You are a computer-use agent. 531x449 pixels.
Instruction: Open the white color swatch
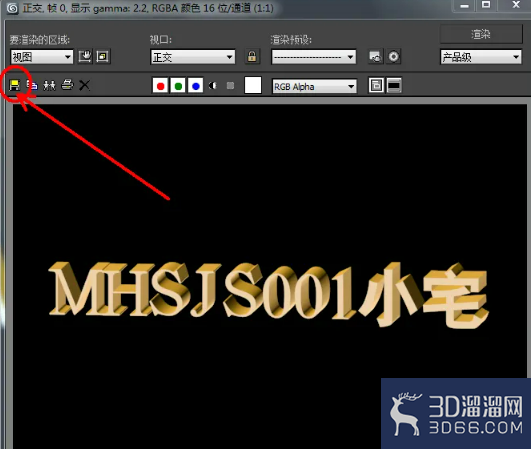253,85
